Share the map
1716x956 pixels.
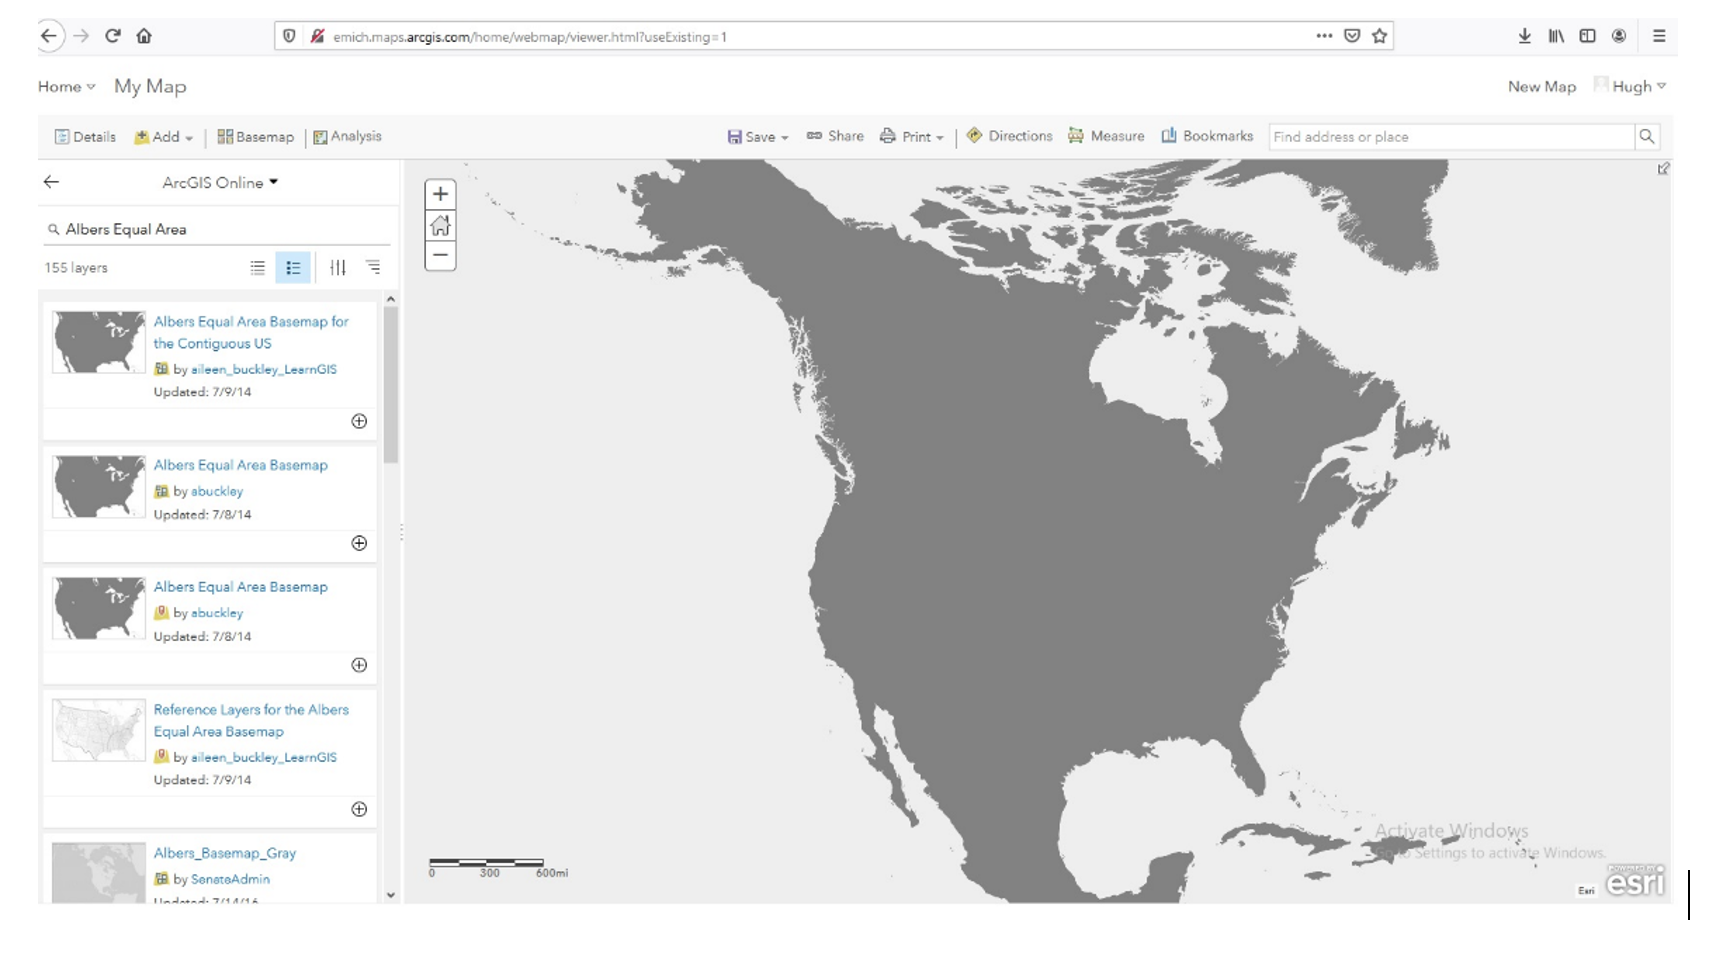[x=835, y=136]
